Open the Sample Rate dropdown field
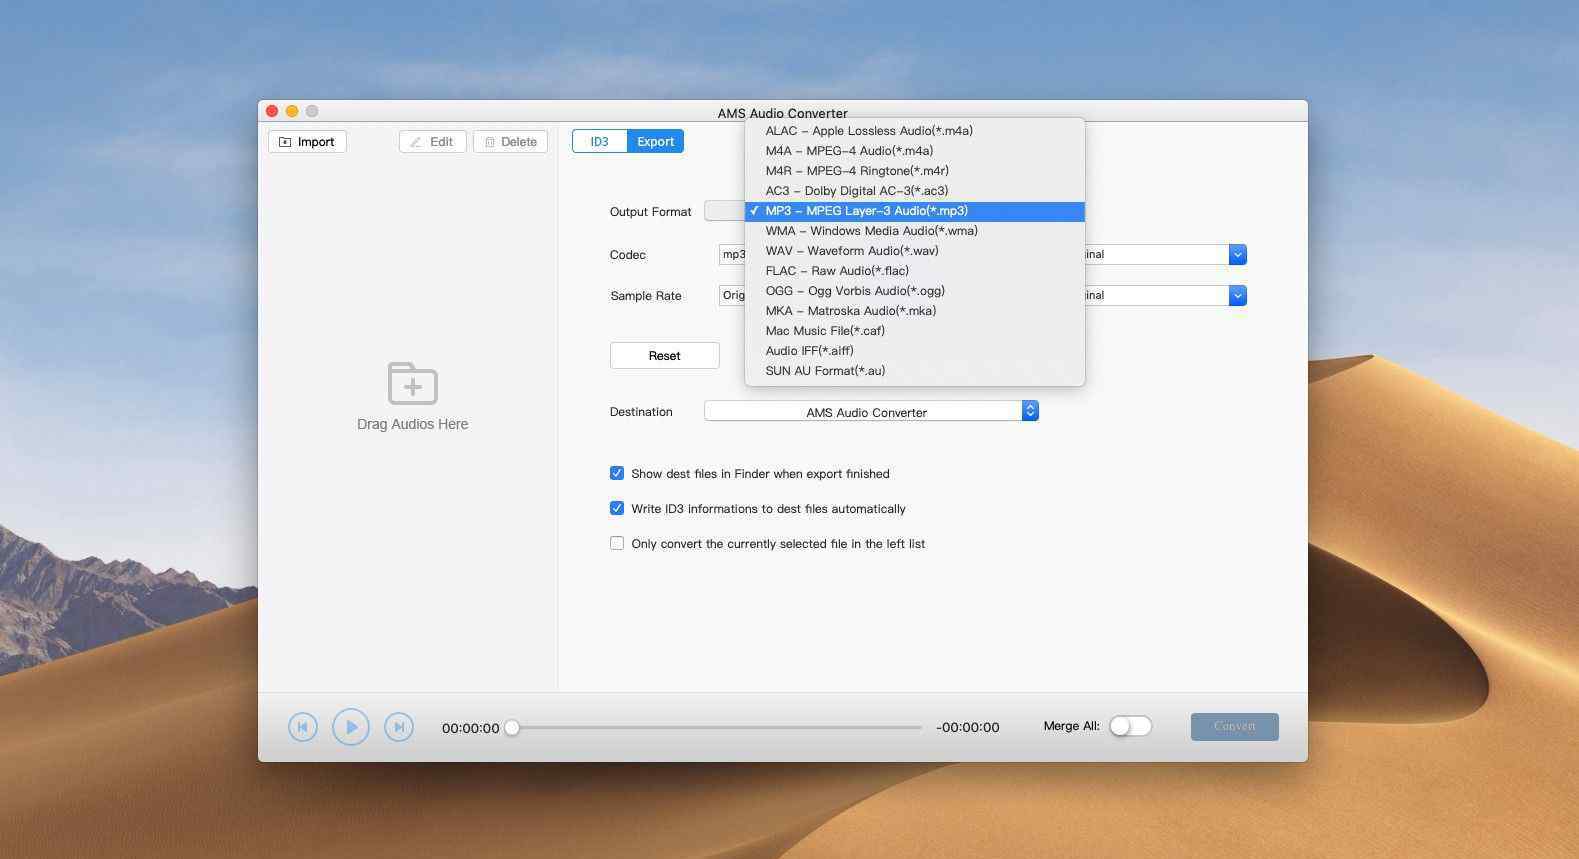 (x=732, y=295)
